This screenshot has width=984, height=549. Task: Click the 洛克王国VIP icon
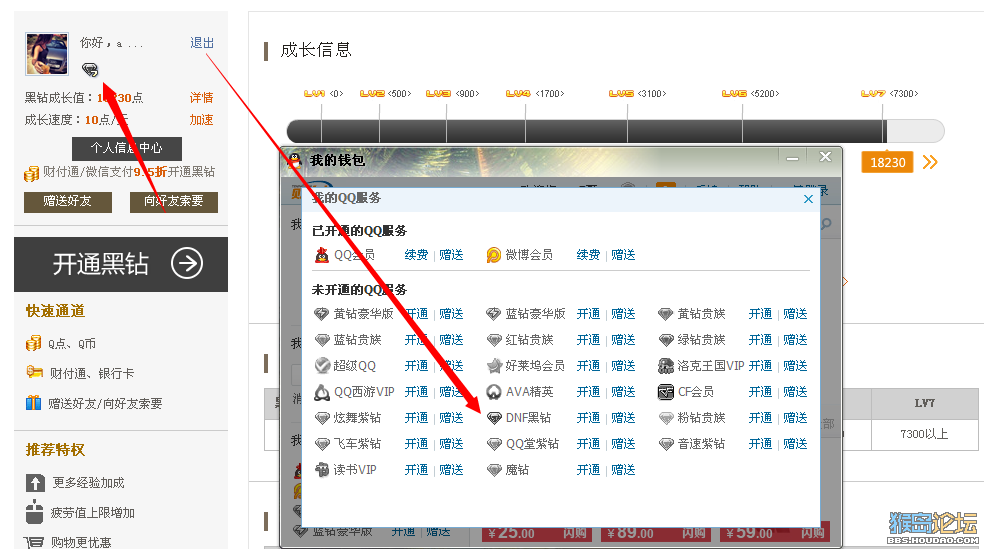(x=666, y=365)
